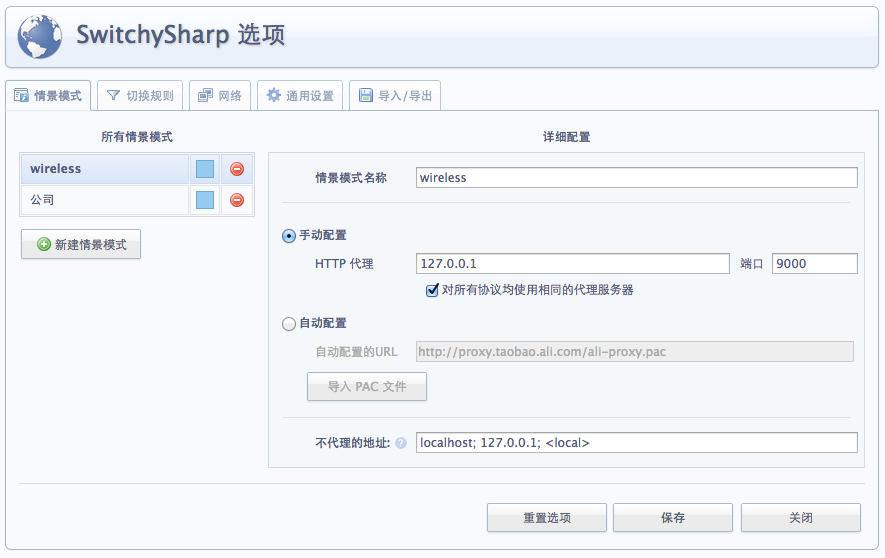Click the 导入 PAC 文件 button

click(x=367, y=386)
